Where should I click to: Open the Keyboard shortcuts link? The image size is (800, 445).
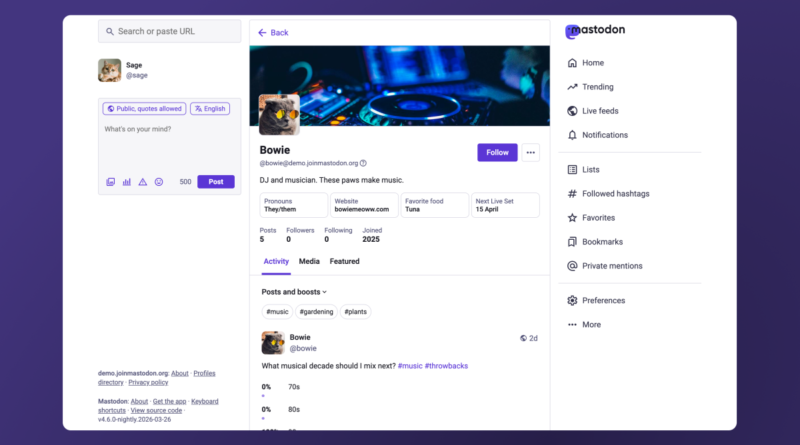pos(158,406)
